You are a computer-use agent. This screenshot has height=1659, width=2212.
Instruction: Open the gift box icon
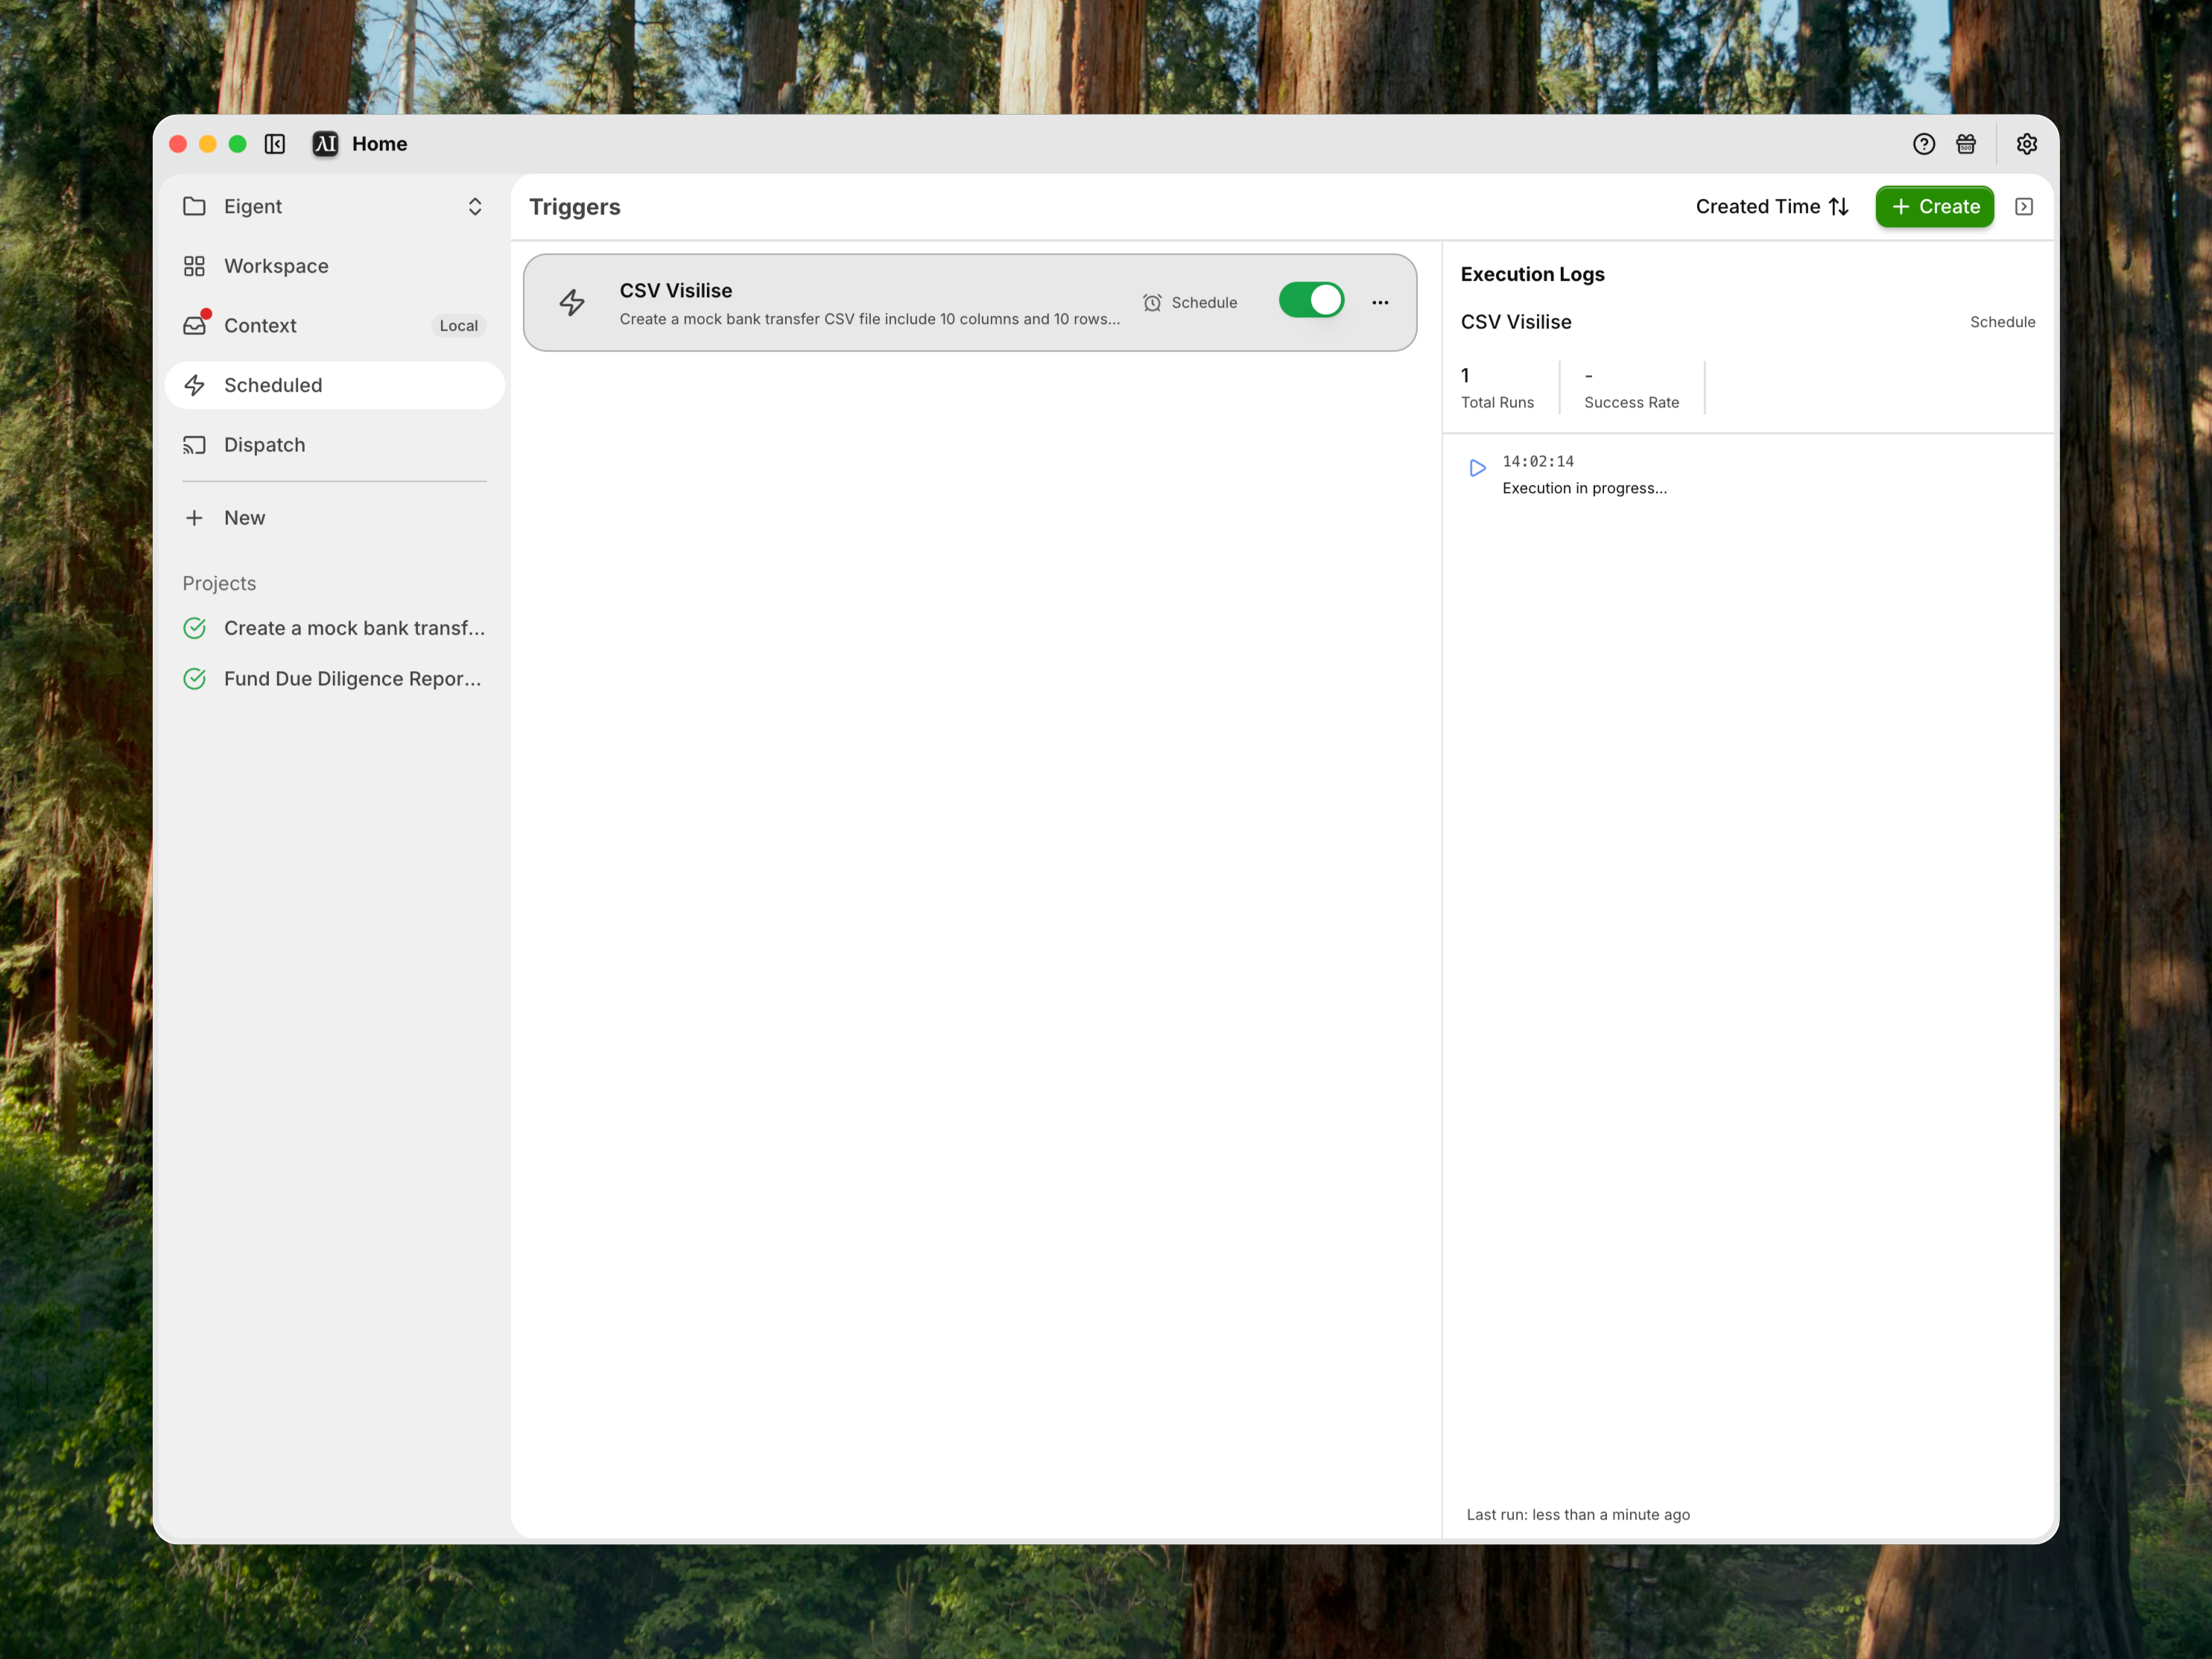tap(1966, 144)
